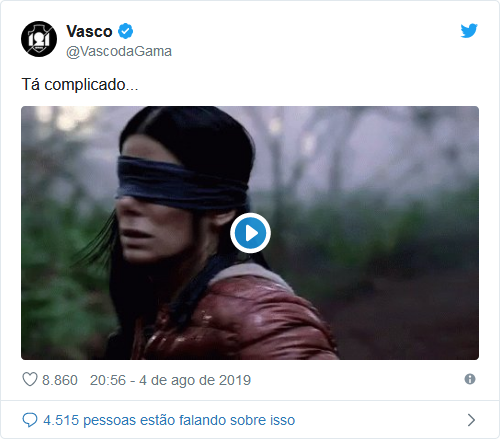Play the embedded video
500x439 pixels.
click(x=250, y=233)
